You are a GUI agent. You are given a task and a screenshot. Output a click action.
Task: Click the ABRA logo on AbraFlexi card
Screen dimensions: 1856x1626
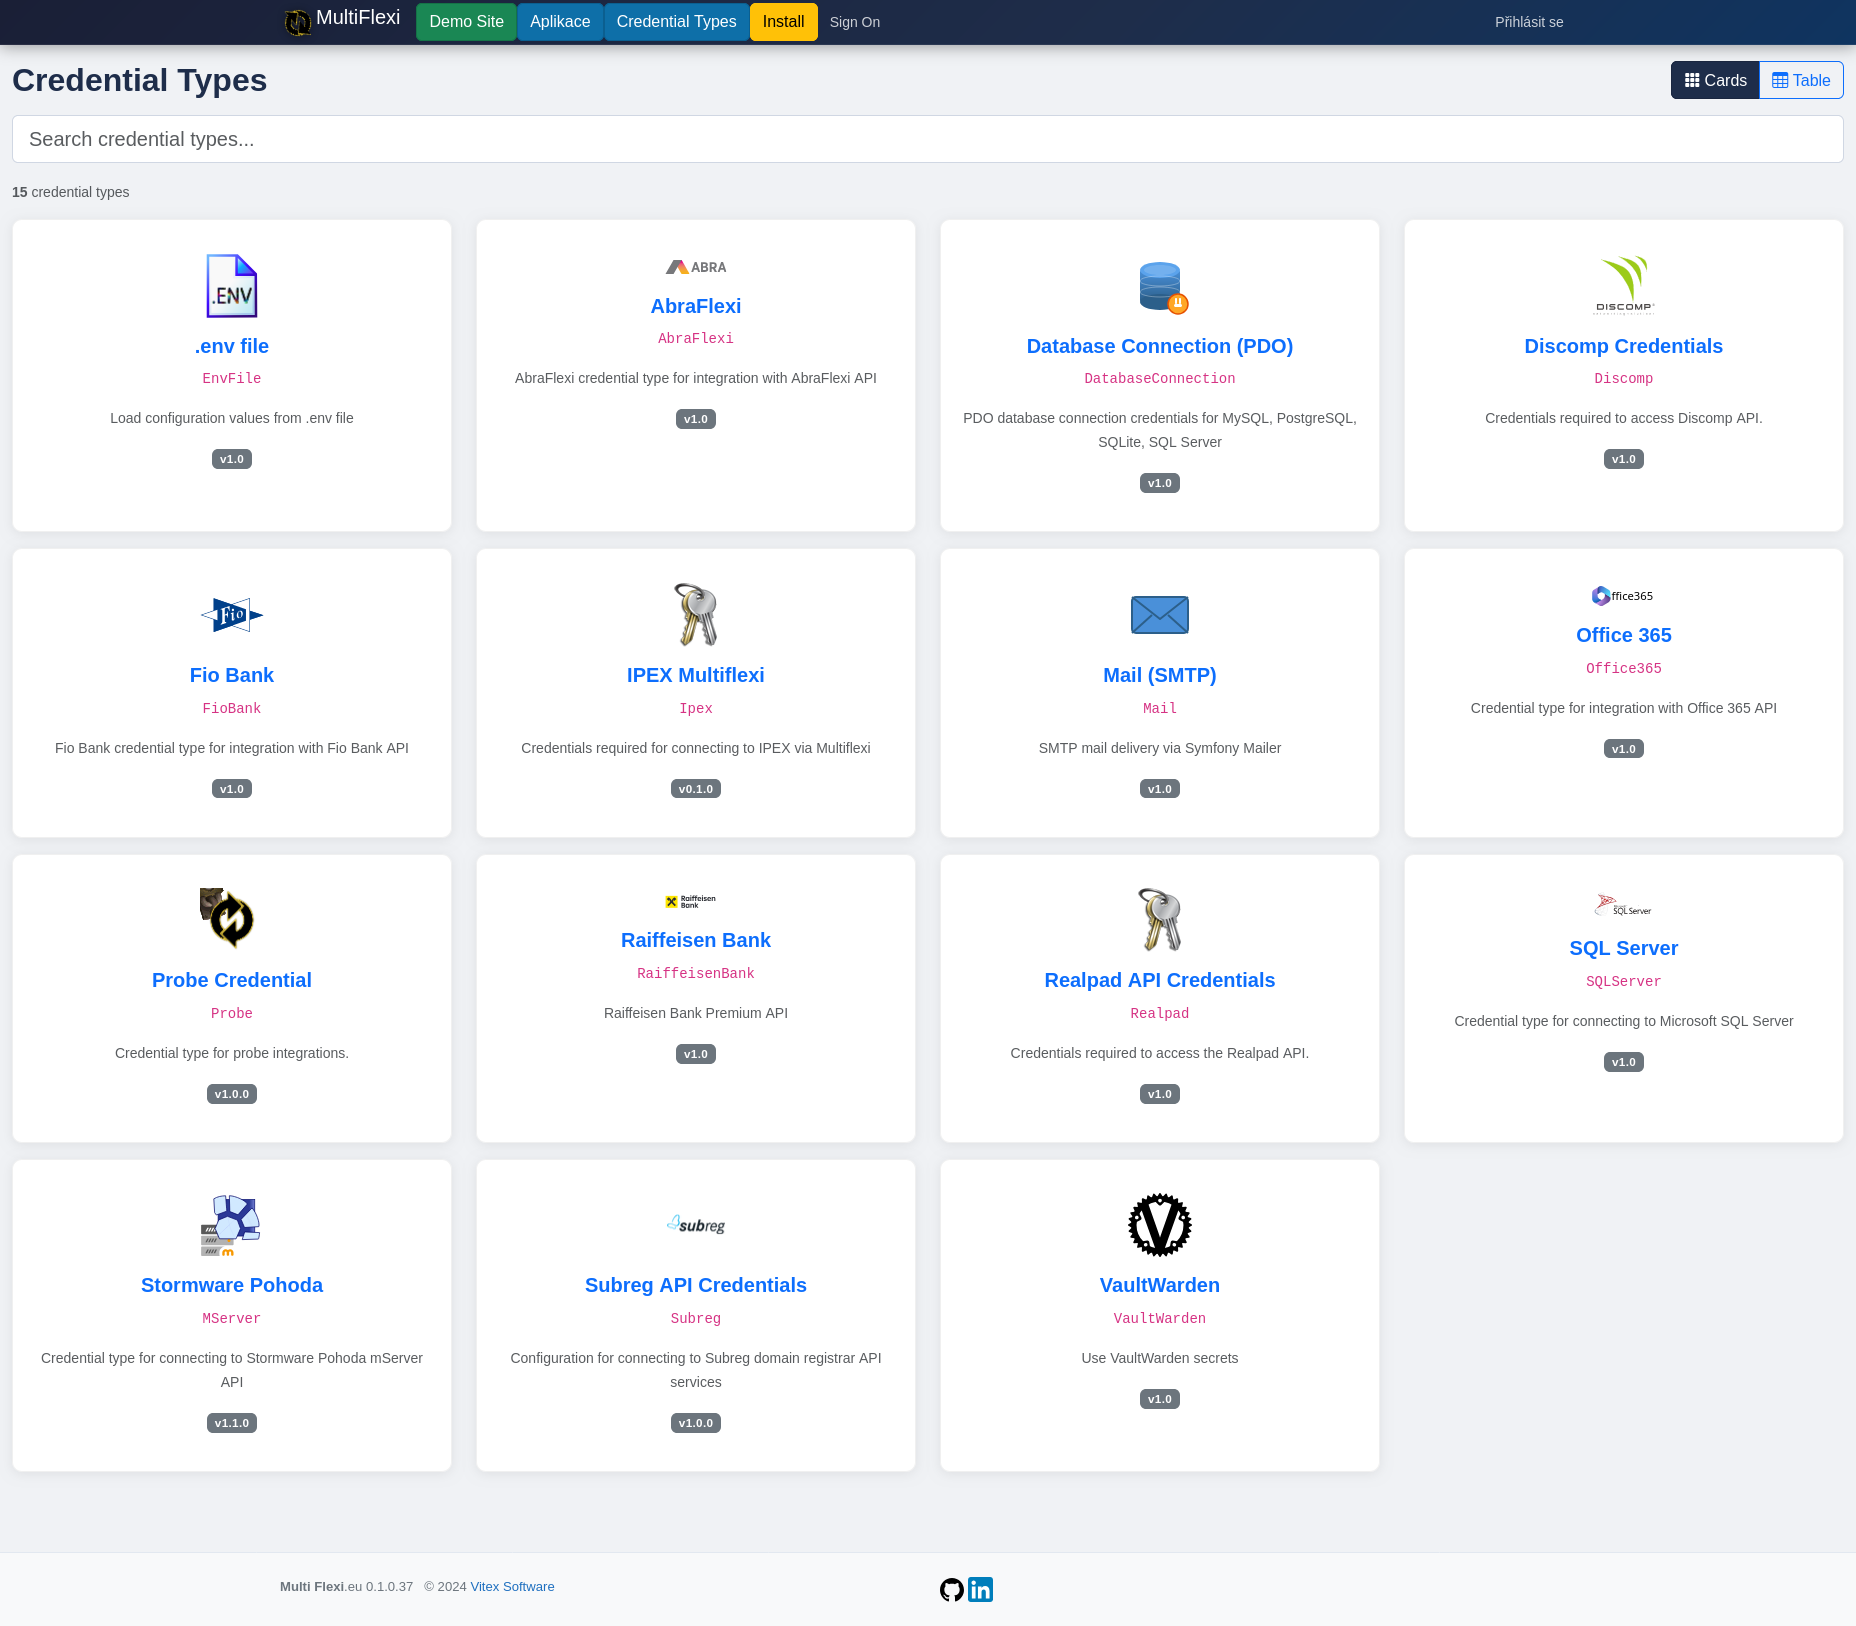[696, 267]
